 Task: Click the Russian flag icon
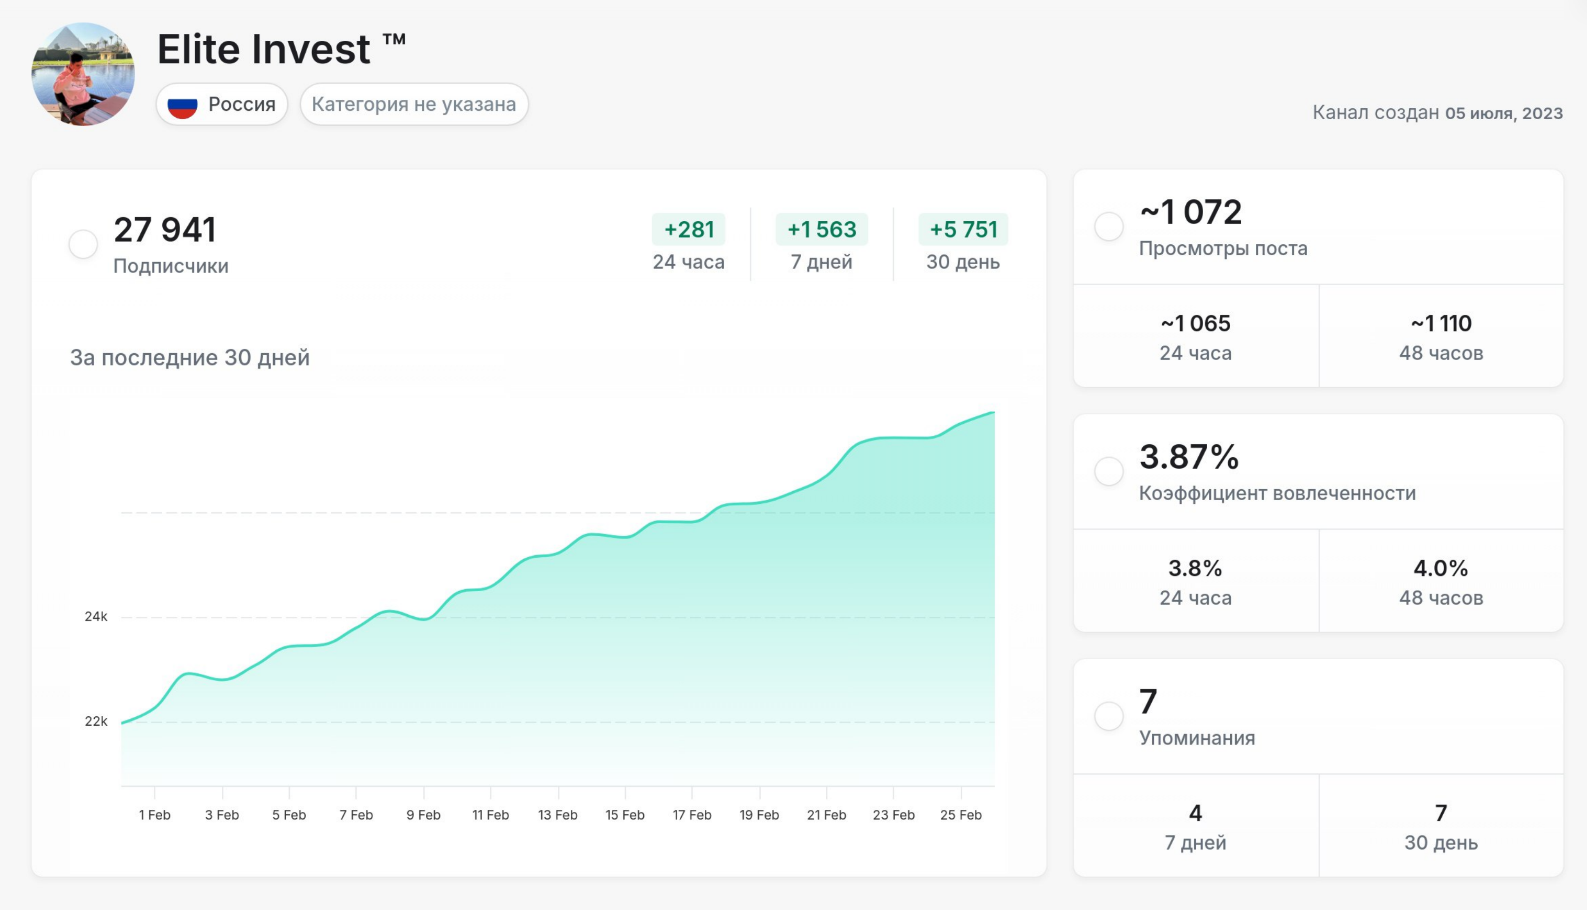tap(182, 105)
